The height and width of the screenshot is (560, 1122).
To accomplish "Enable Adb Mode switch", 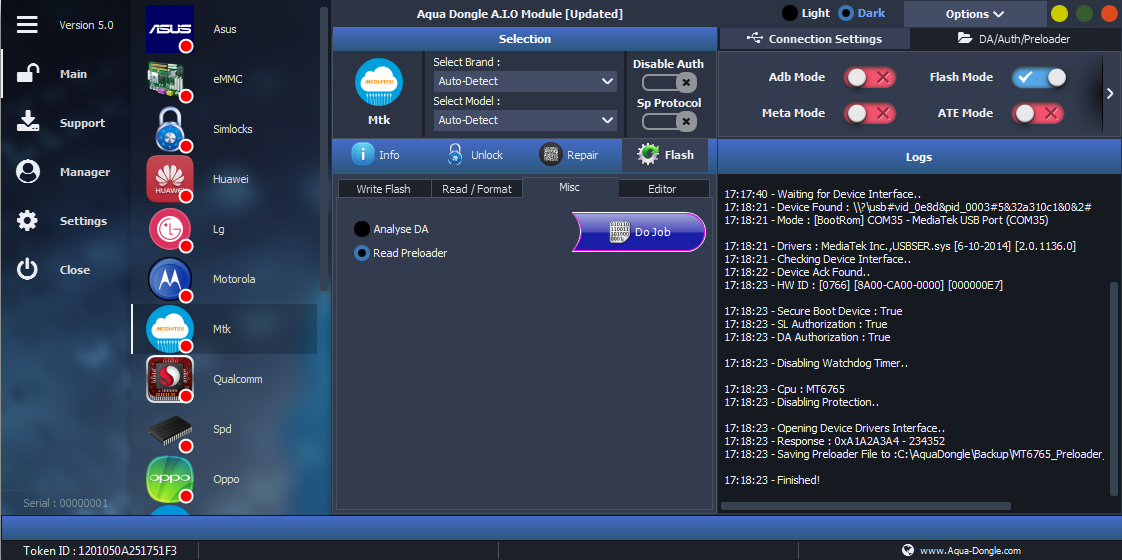I will point(869,77).
